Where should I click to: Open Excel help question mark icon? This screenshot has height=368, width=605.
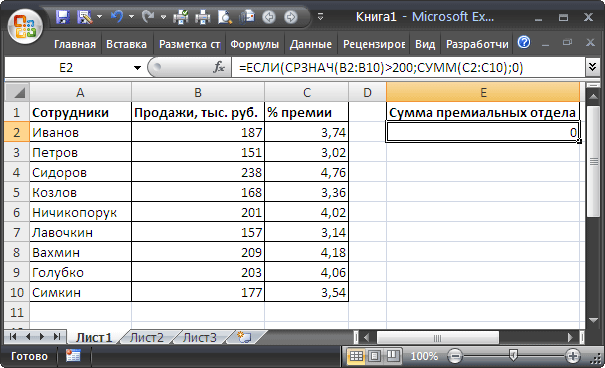pyautogui.click(x=524, y=42)
